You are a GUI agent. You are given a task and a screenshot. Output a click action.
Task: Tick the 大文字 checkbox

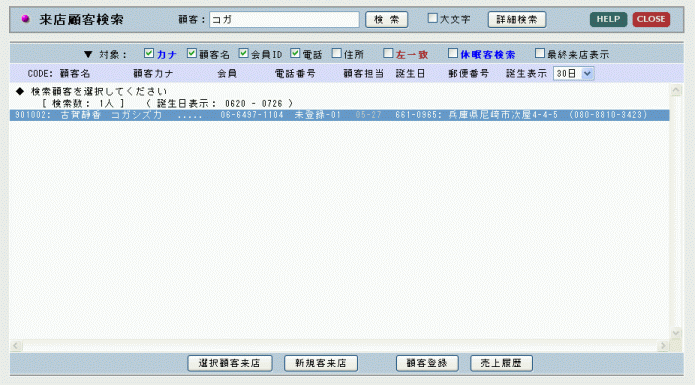433,18
